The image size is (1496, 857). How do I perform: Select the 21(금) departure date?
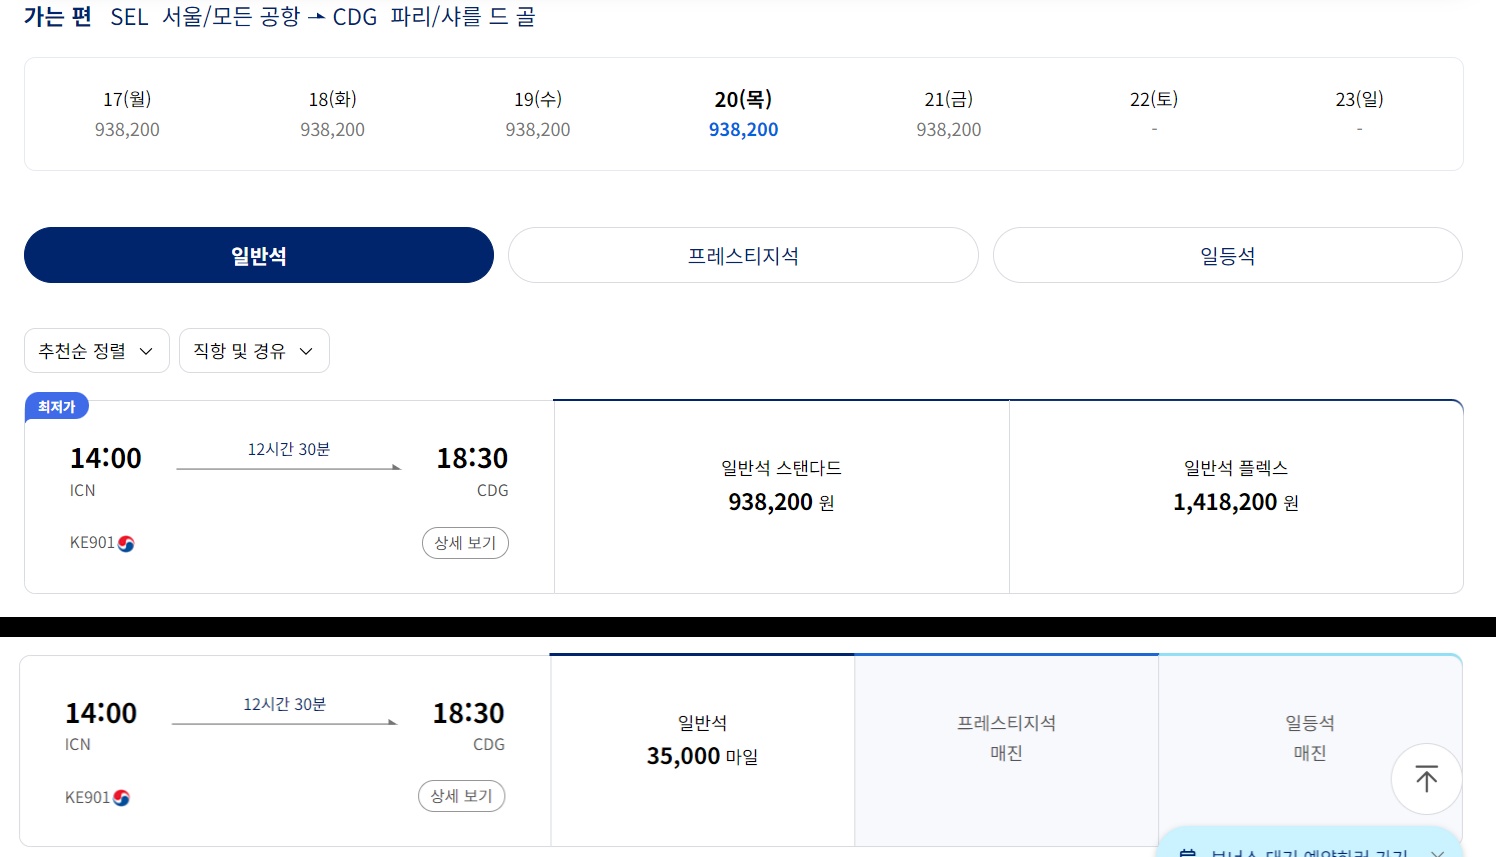point(947,113)
